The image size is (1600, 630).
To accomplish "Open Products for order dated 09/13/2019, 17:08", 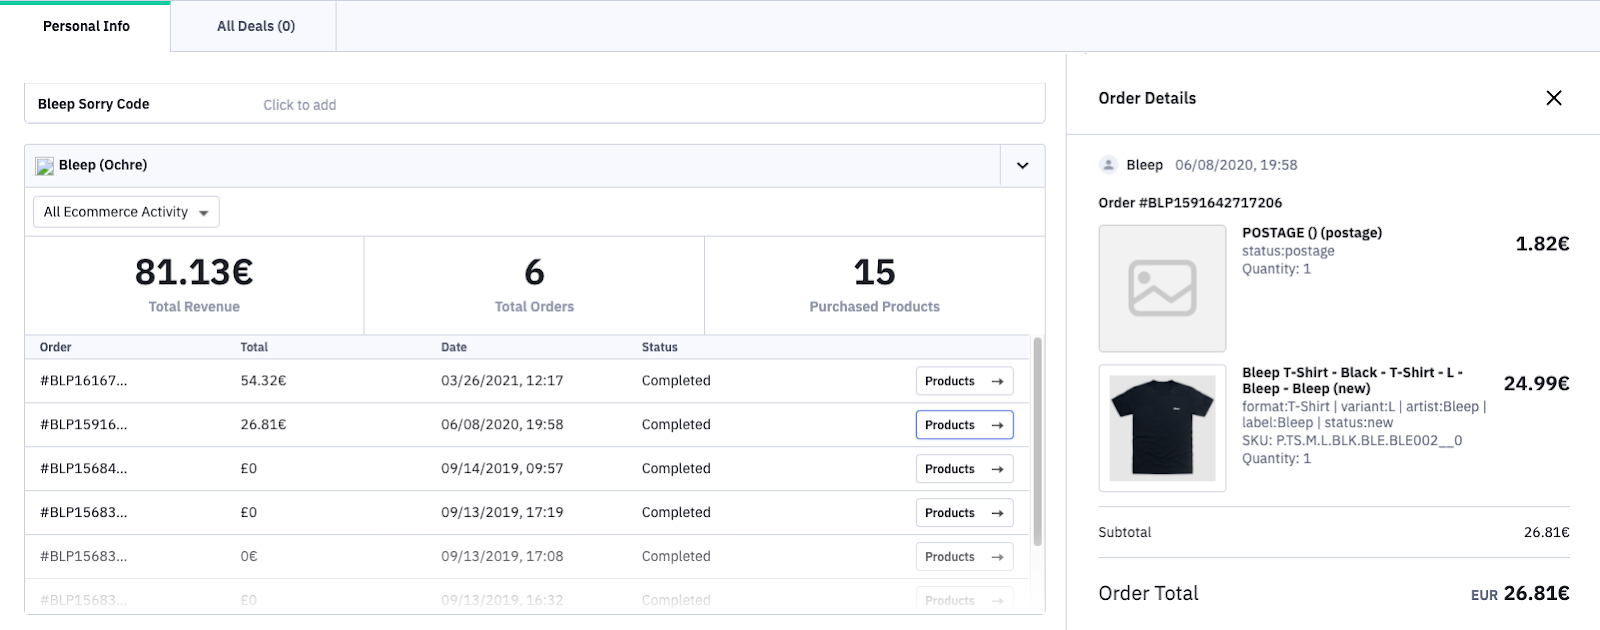I will [964, 557].
